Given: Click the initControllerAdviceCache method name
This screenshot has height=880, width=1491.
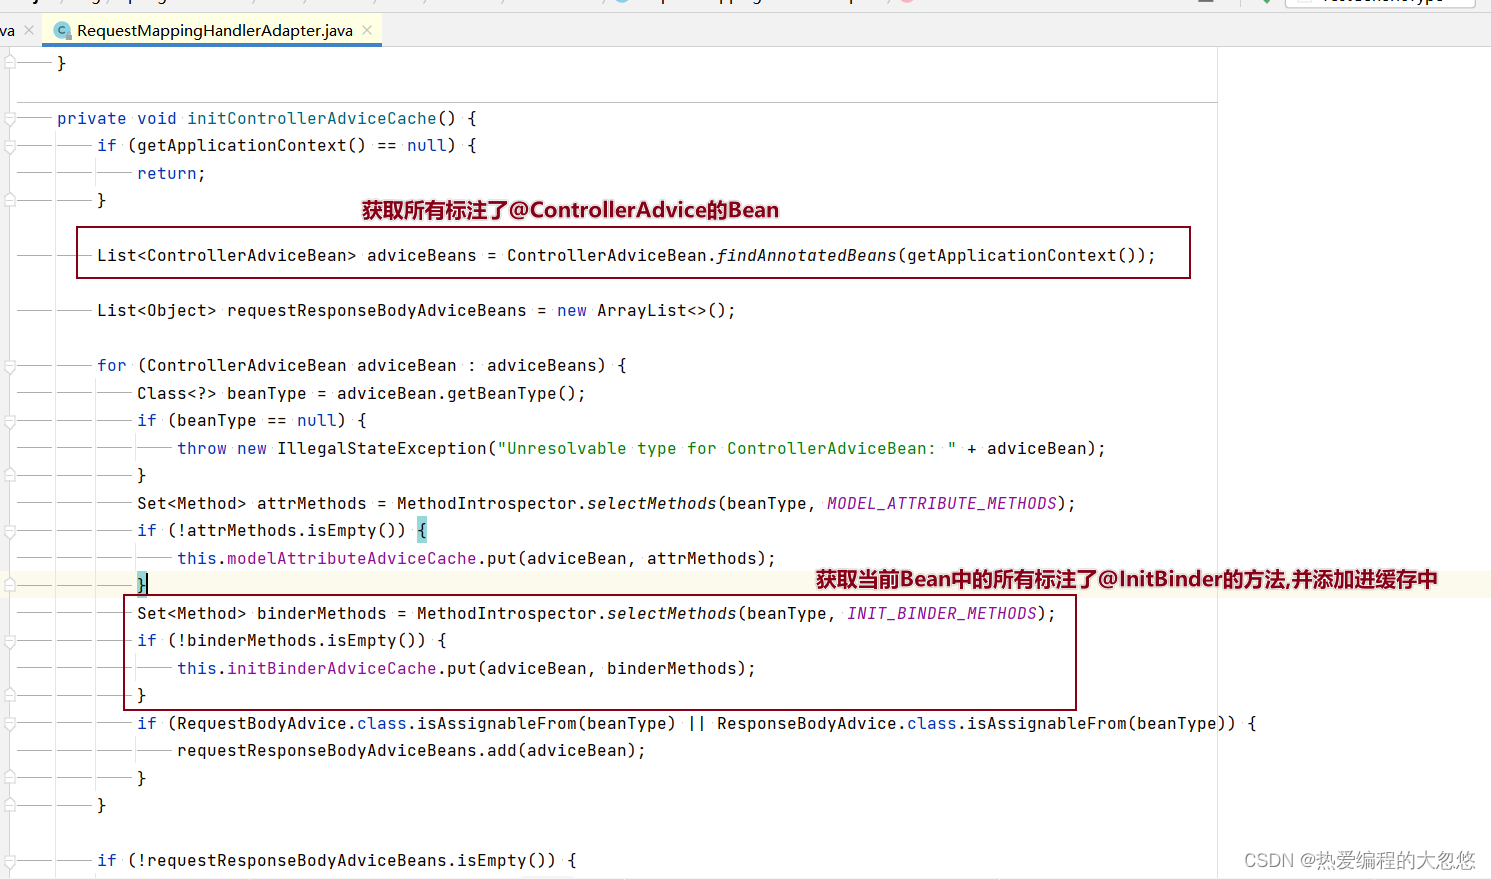Looking at the screenshot, I should (312, 118).
